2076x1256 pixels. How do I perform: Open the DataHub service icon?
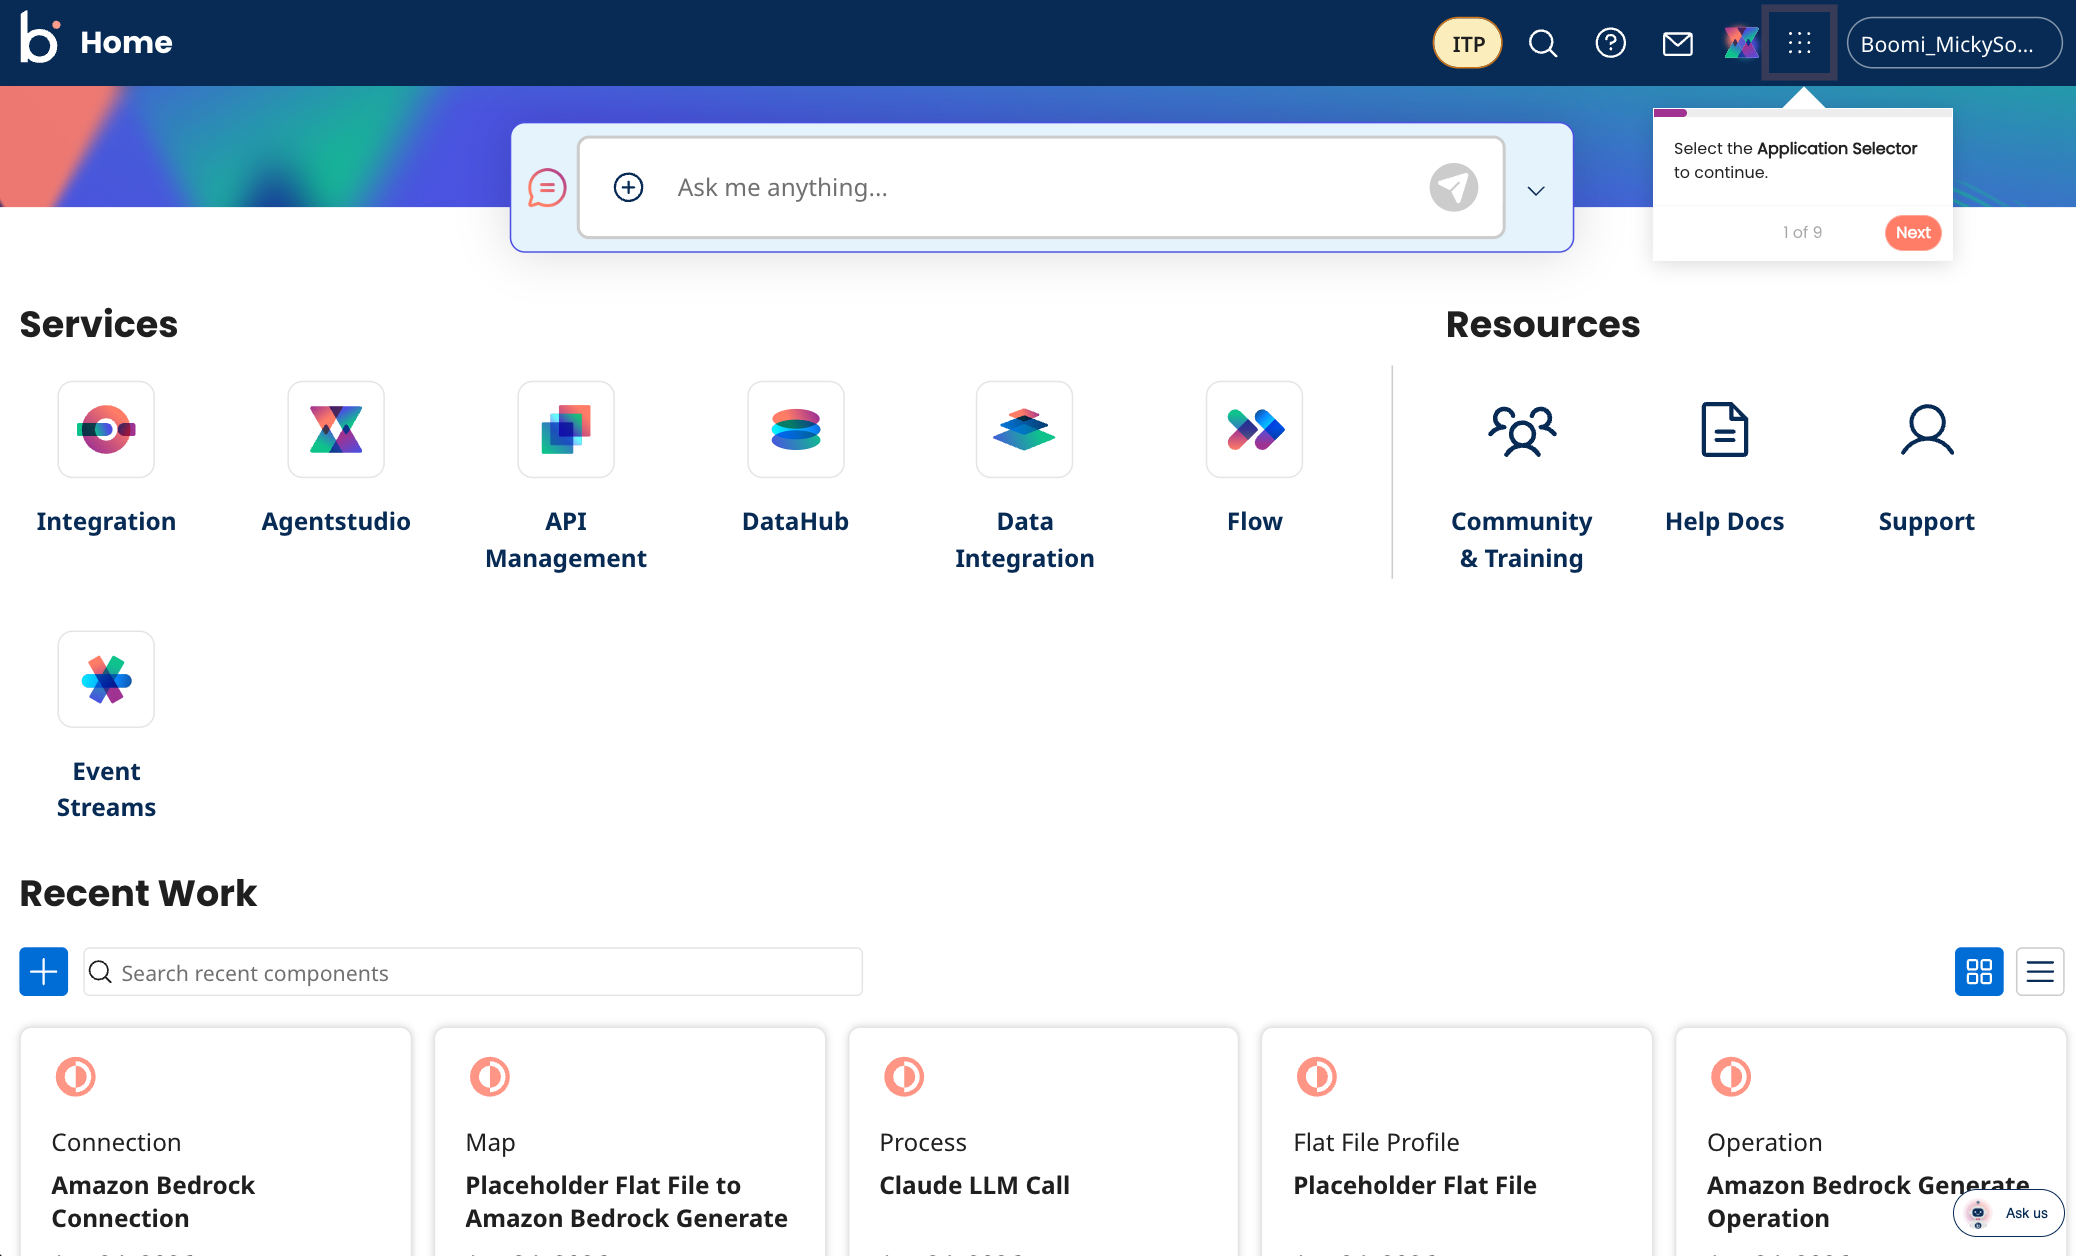pos(796,429)
